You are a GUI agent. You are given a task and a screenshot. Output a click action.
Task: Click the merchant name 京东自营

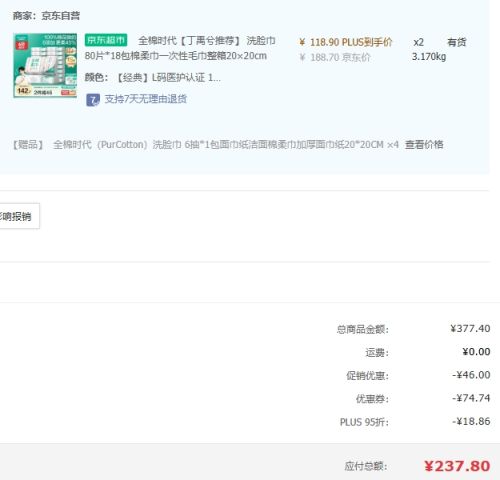click(61, 15)
